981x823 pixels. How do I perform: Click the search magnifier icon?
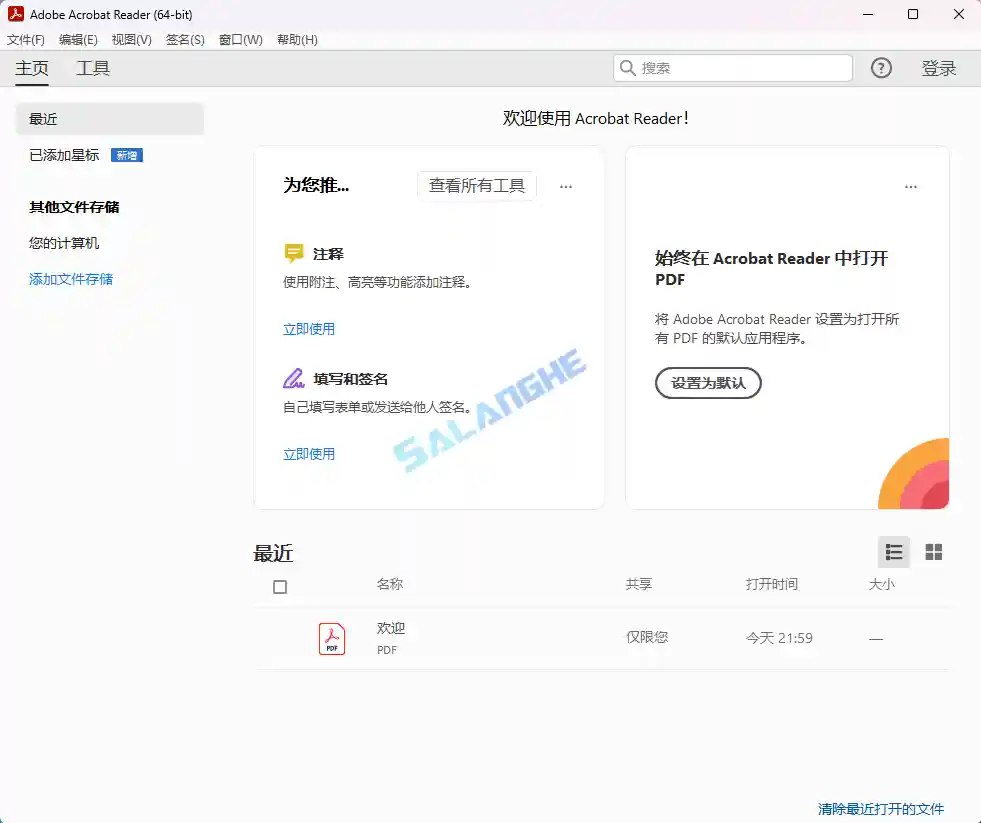(x=628, y=68)
